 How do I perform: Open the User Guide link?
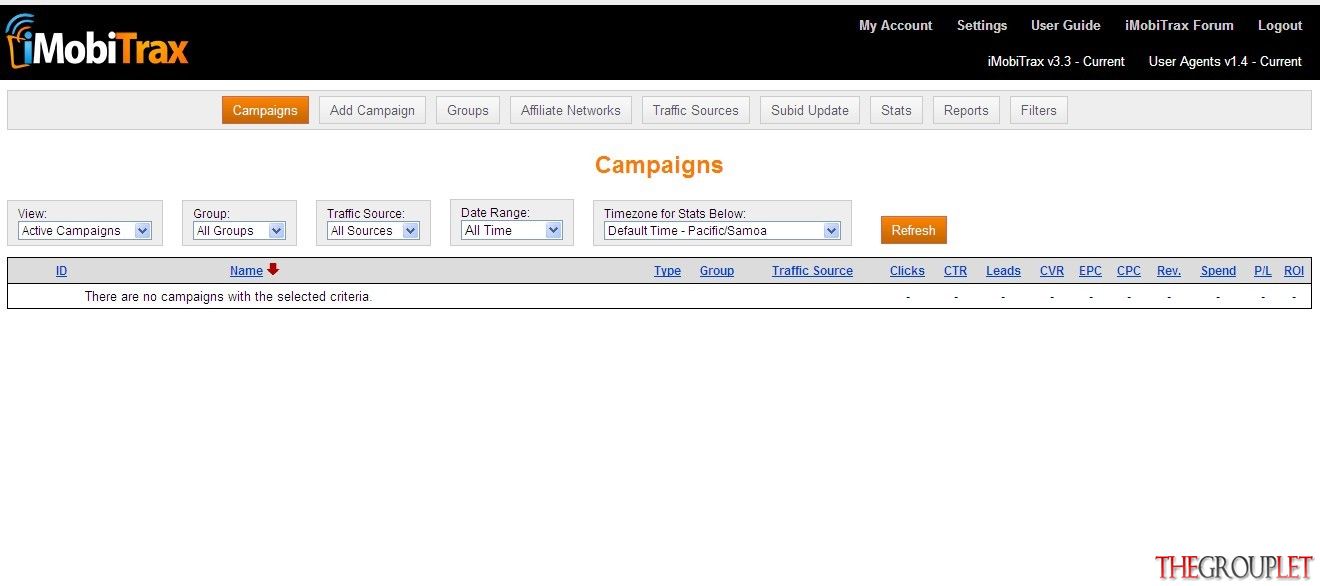coord(1065,26)
